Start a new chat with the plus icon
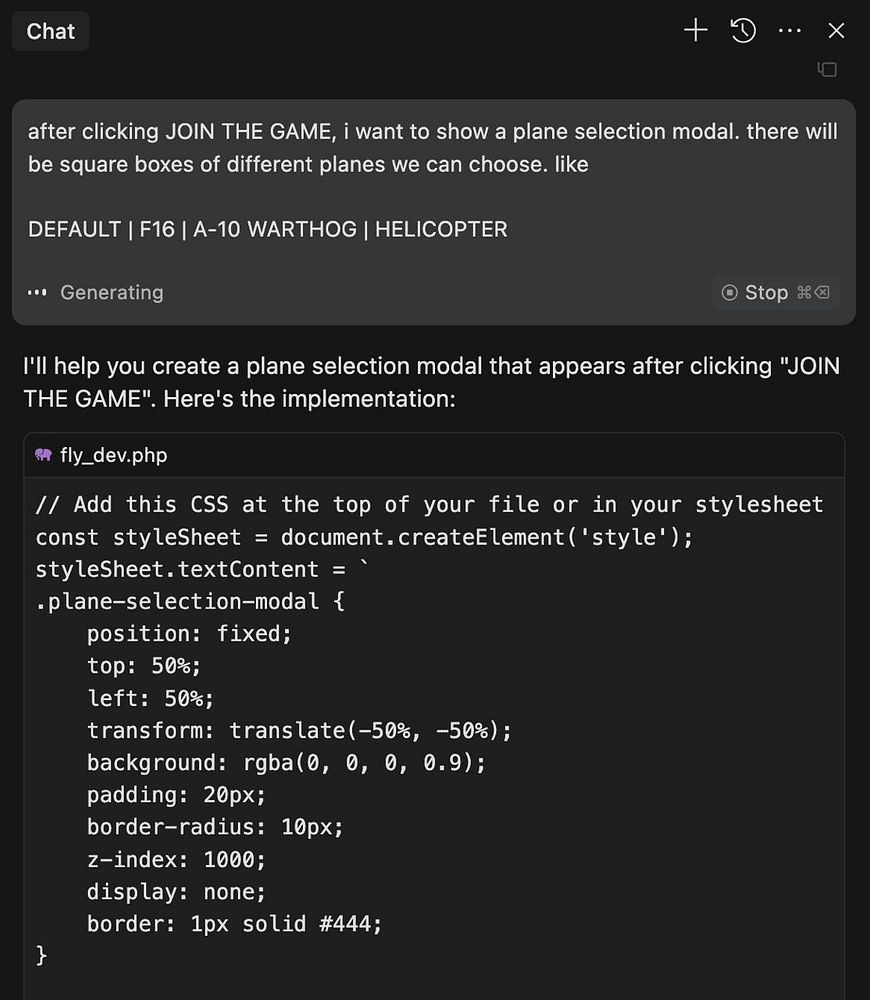This screenshot has width=870, height=1000. point(695,30)
